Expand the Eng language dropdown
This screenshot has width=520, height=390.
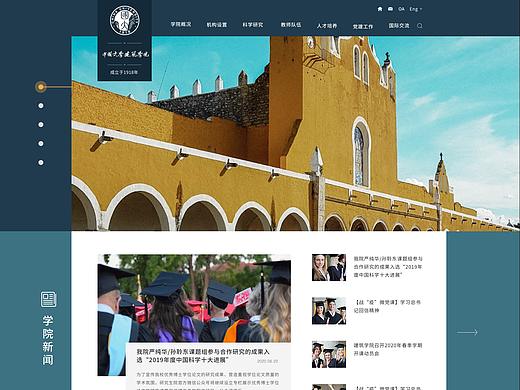pos(416,9)
